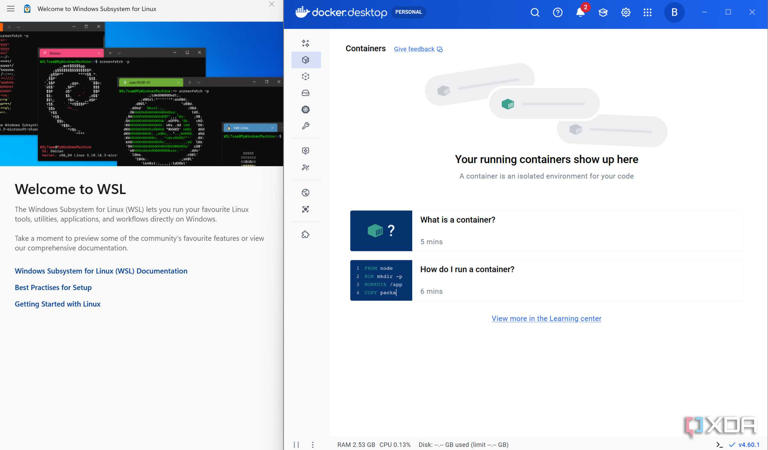Open the help question mark icon

[557, 12]
